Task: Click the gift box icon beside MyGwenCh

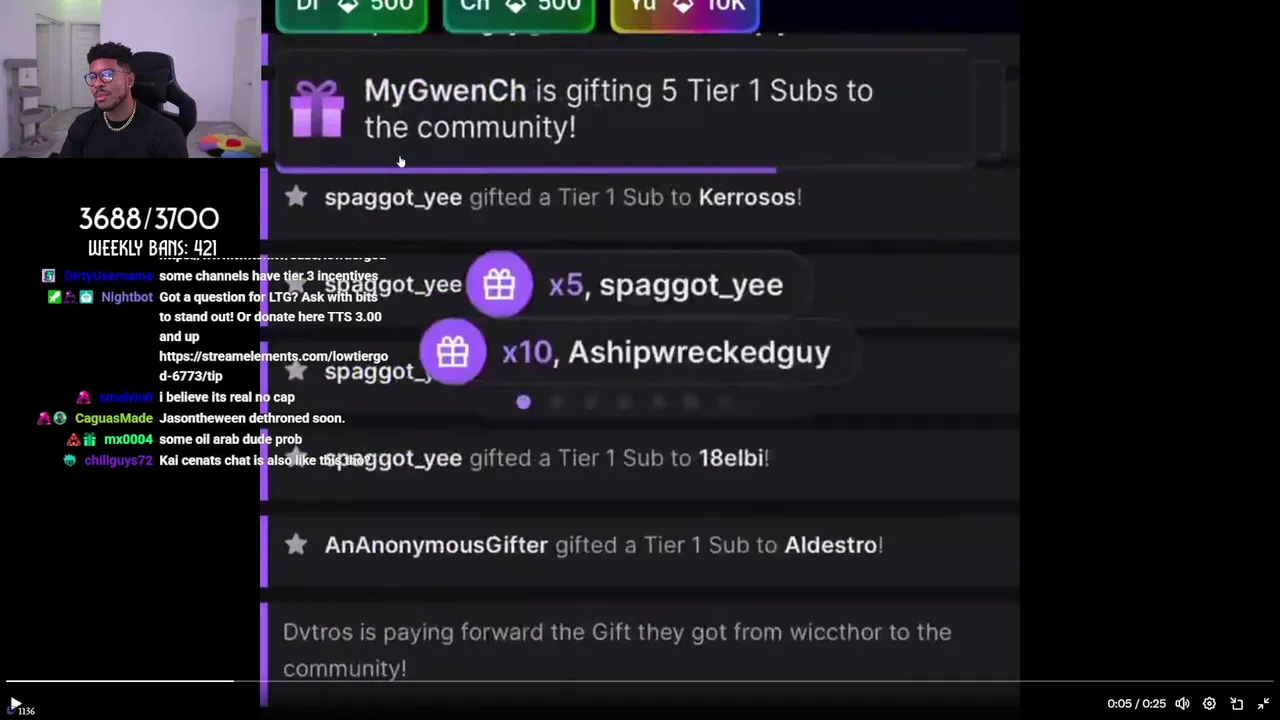Action: pos(317,109)
